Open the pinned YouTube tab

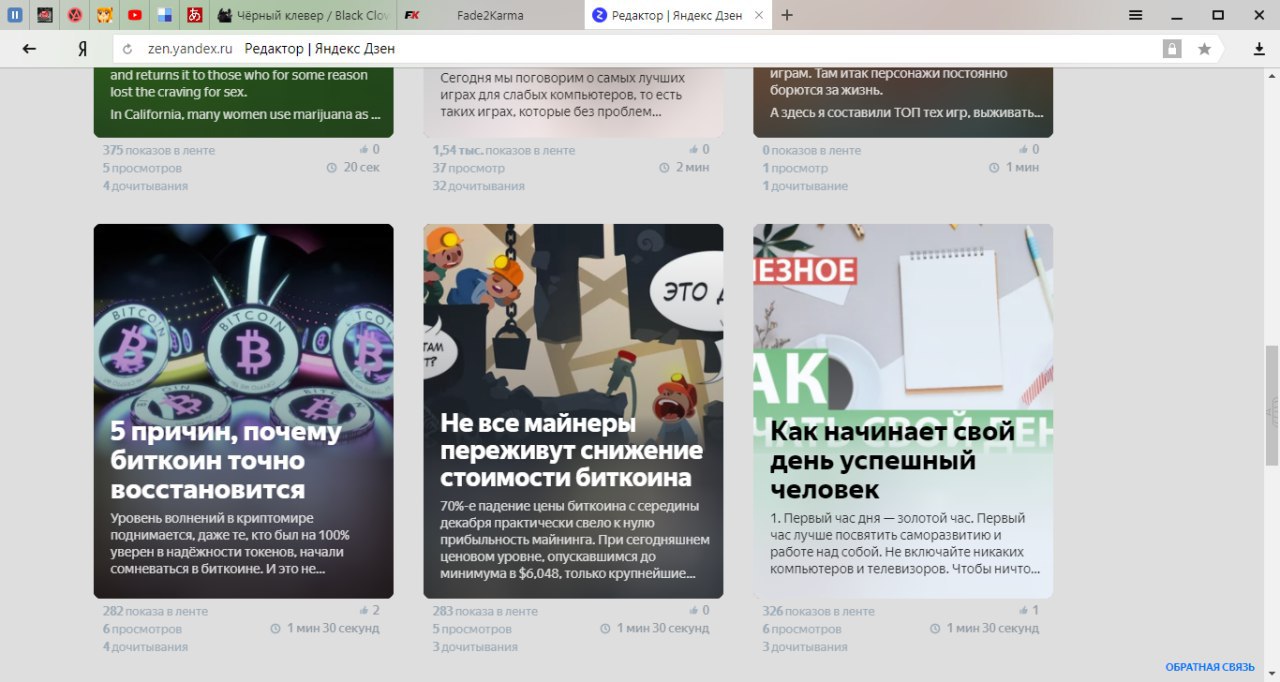coord(134,15)
